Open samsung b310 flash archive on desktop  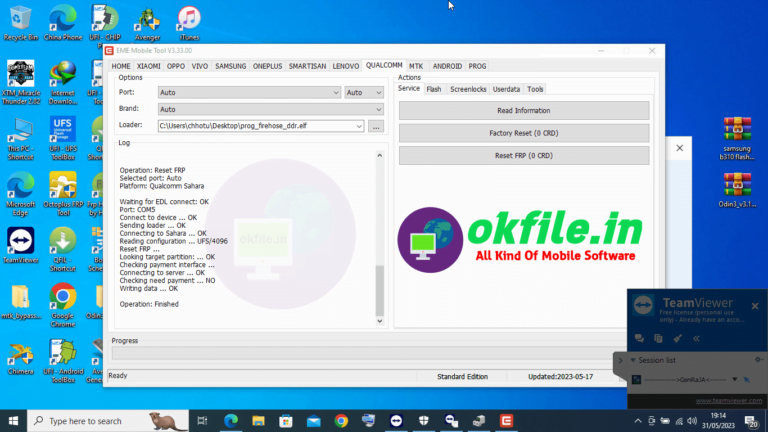[737, 139]
